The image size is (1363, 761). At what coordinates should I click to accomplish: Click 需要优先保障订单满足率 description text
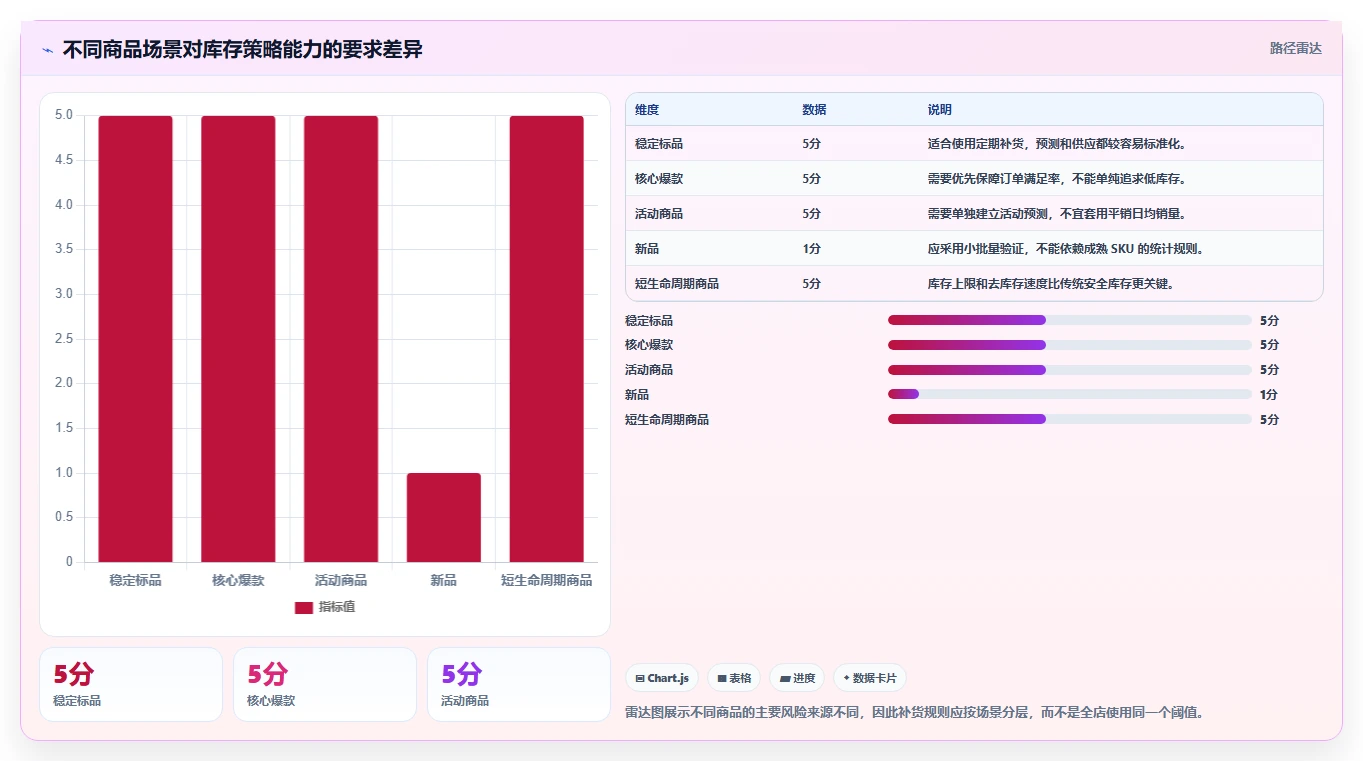point(1057,179)
